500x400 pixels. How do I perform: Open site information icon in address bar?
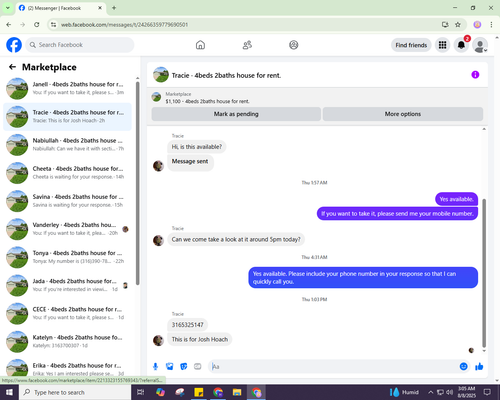pos(53,25)
